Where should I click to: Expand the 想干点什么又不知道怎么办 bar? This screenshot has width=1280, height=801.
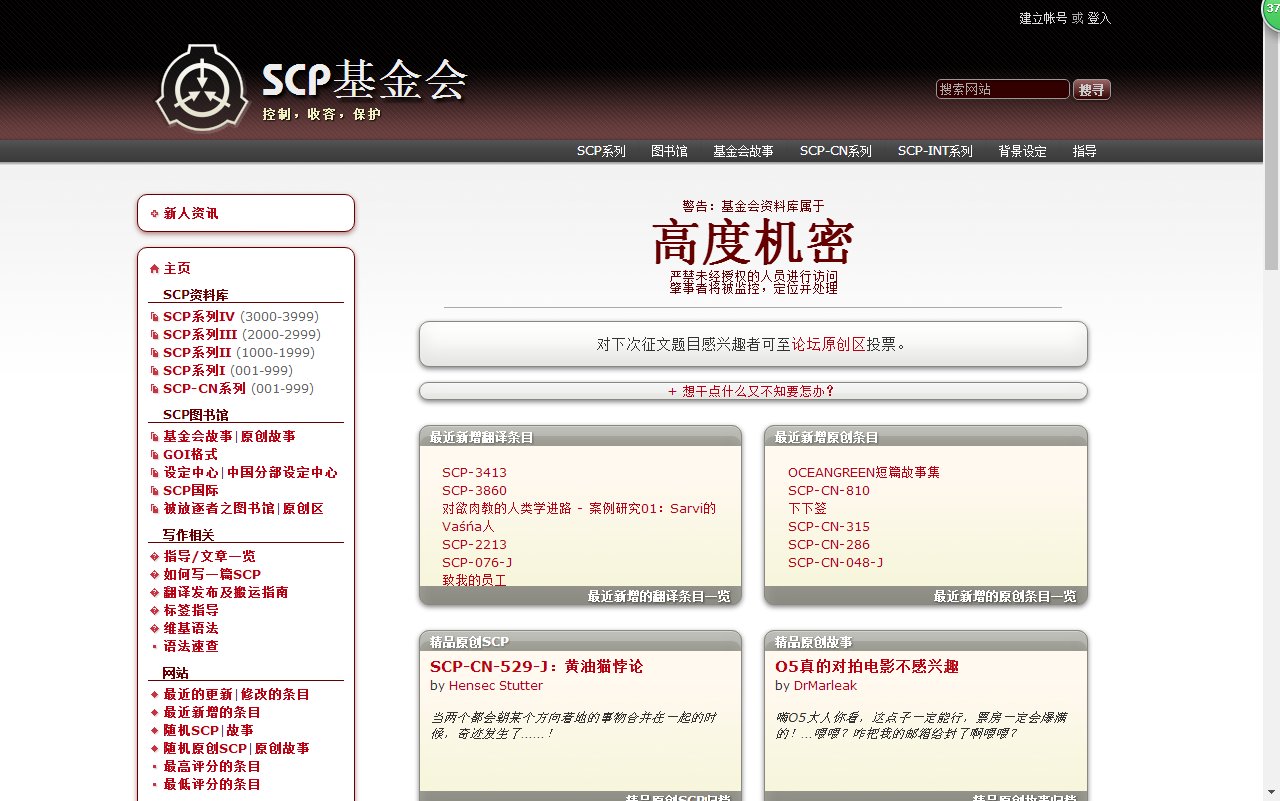point(753,391)
